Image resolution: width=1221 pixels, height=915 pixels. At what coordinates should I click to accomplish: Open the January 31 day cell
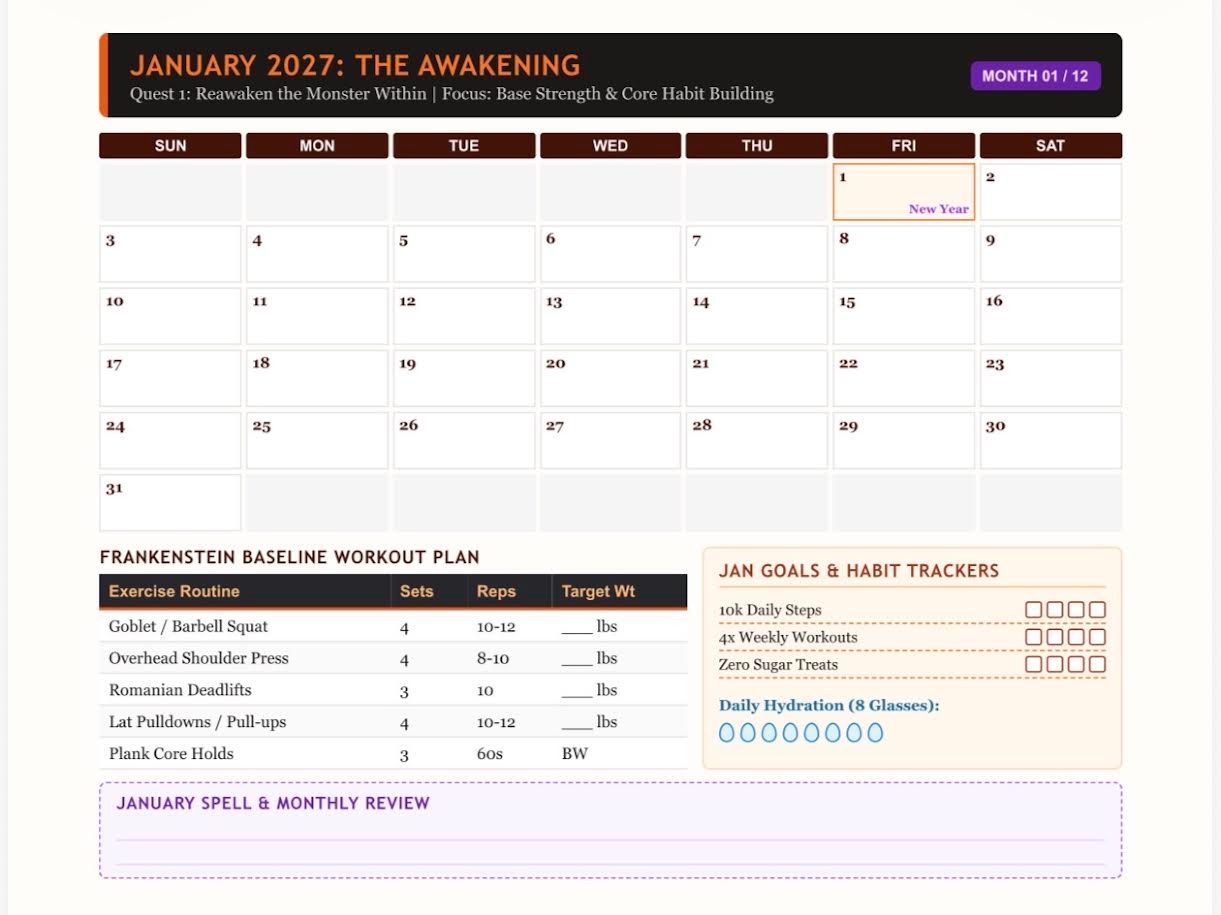[x=170, y=503]
